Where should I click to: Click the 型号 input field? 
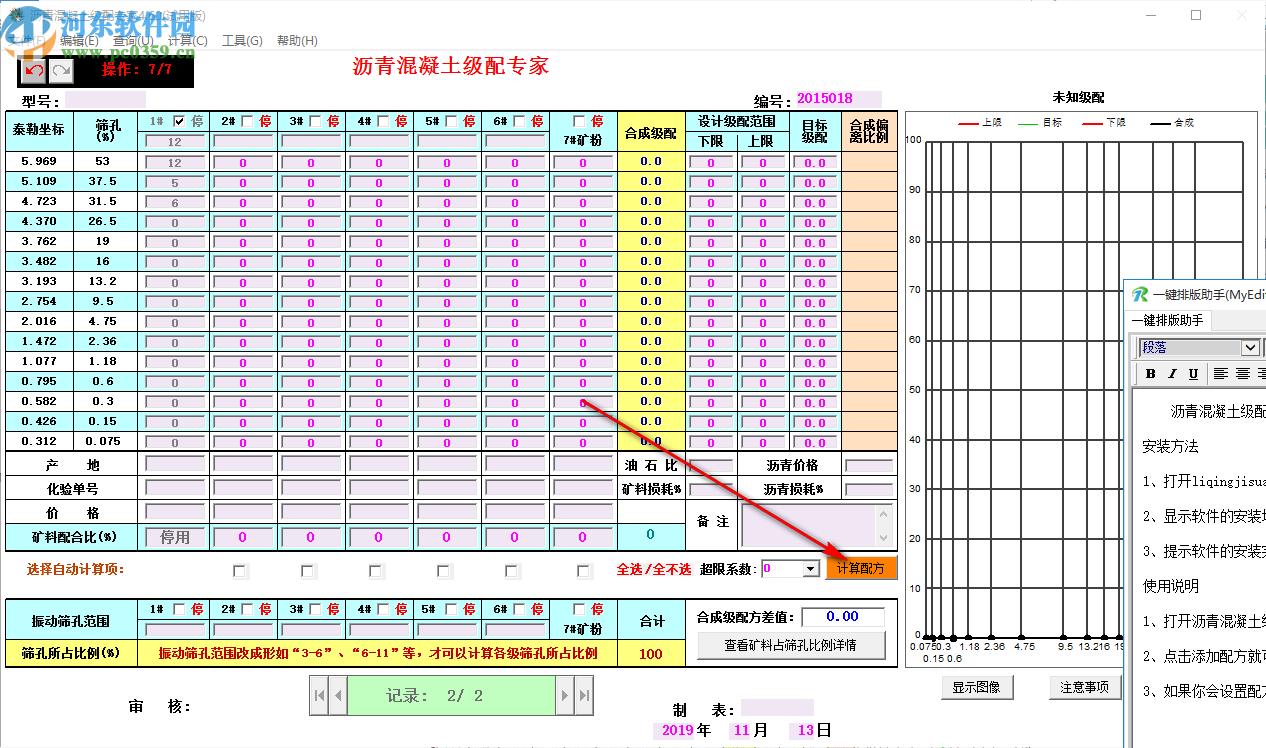105,101
